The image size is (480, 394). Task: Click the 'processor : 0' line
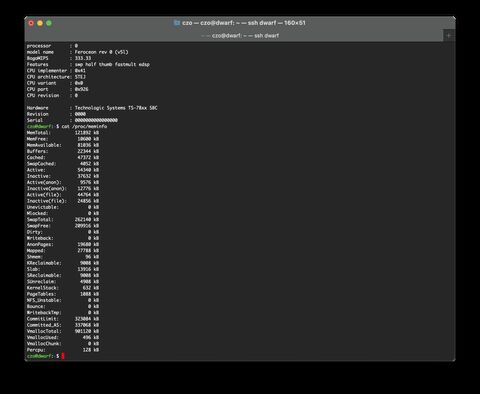pos(52,46)
